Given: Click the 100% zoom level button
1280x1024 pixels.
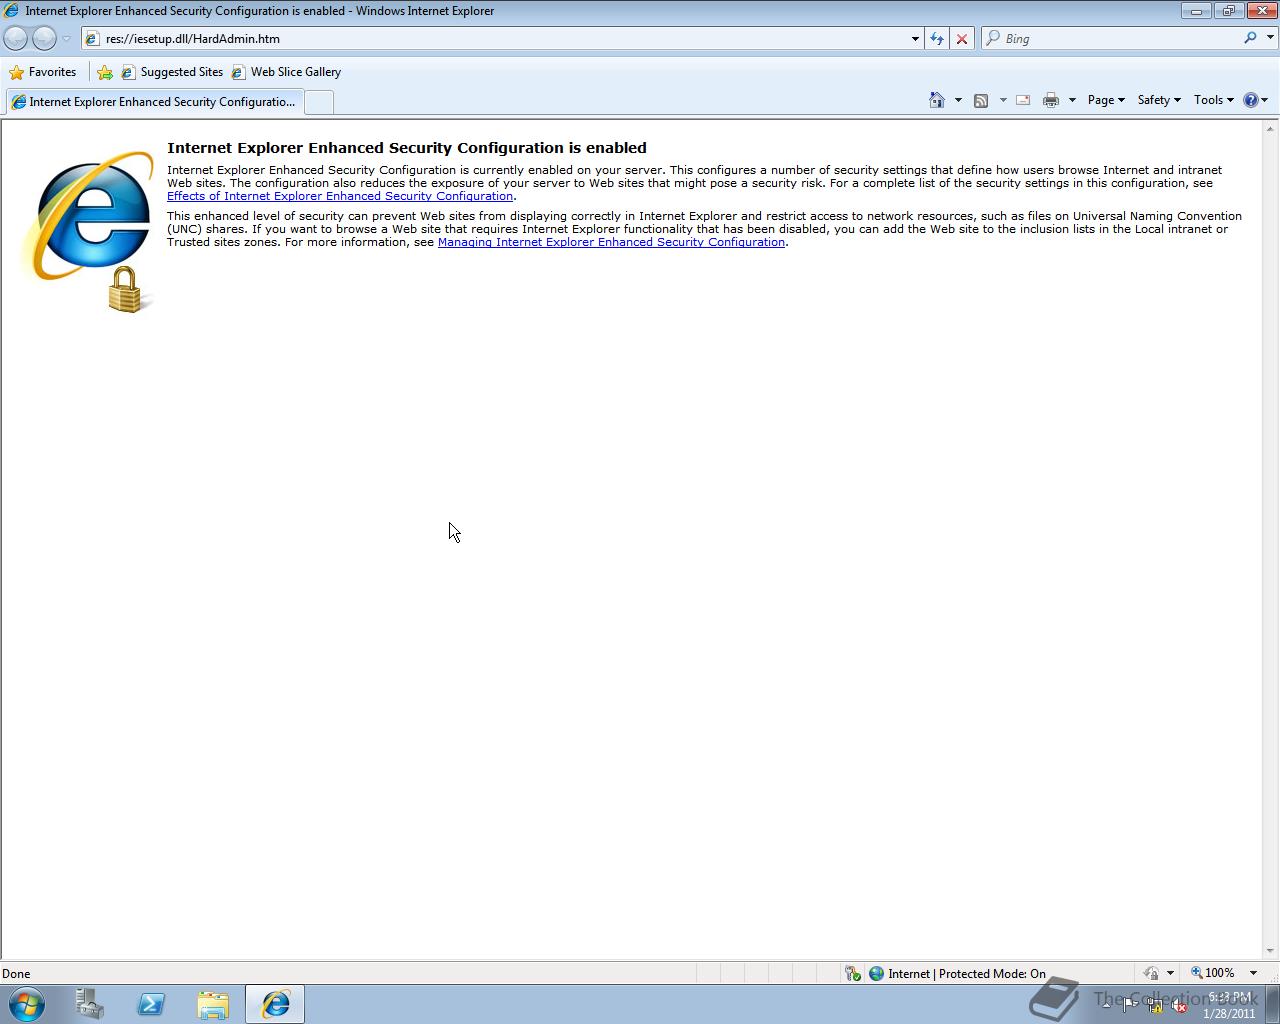Looking at the screenshot, I should (x=1212, y=973).
